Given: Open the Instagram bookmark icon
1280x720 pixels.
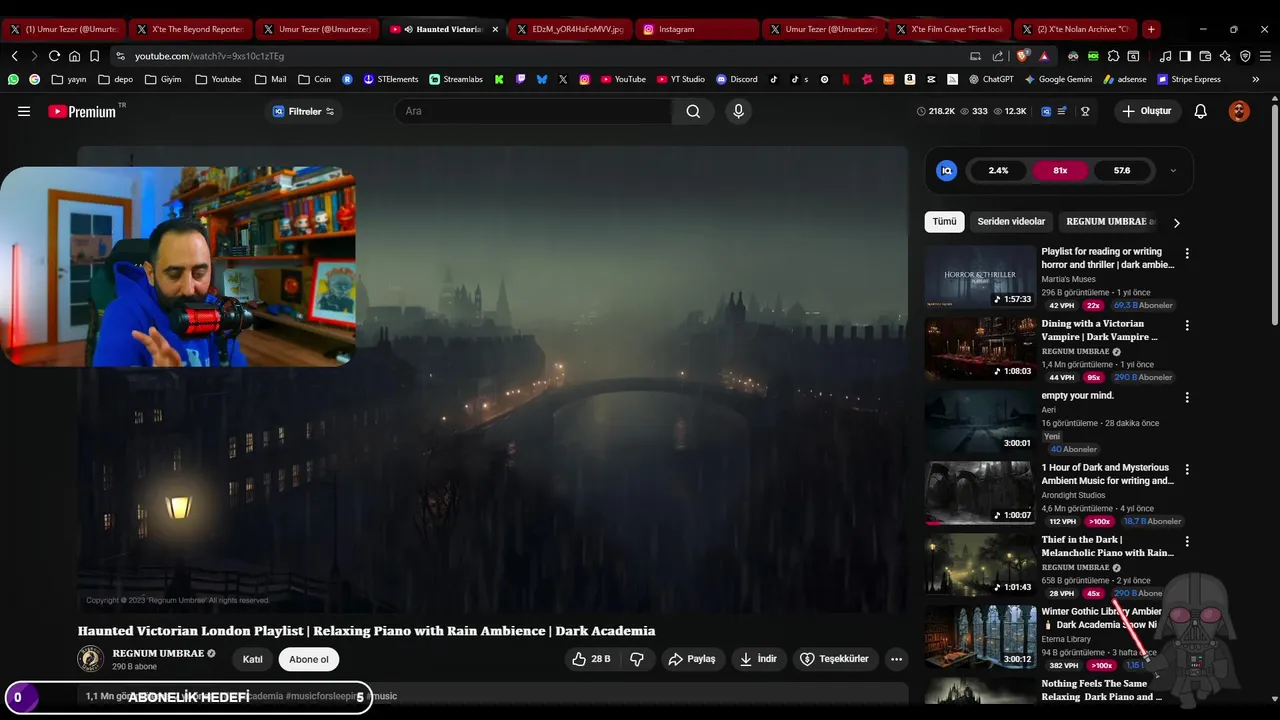Looking at the screenshot, I should click(585, 79).
